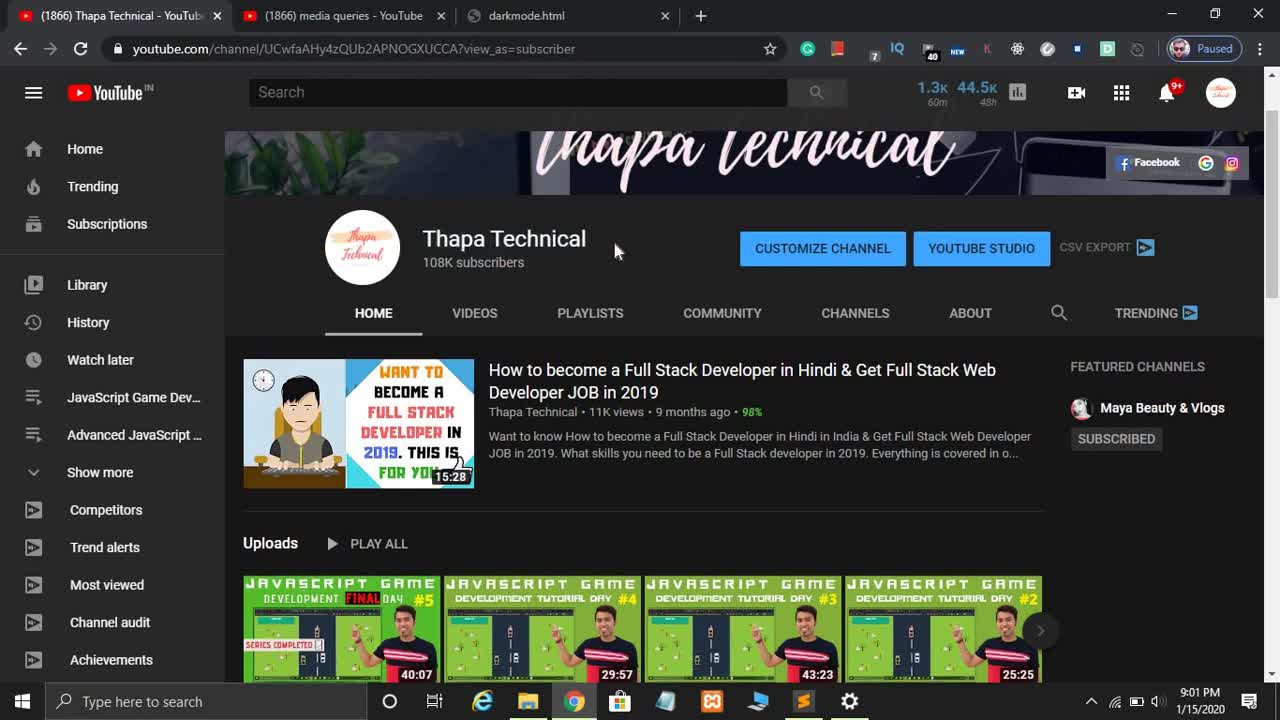This screenshot has width=1280, height=720.
Task: Click the channel search magnifier icon
Action: pyautogui.click(x=1059, y=313)
